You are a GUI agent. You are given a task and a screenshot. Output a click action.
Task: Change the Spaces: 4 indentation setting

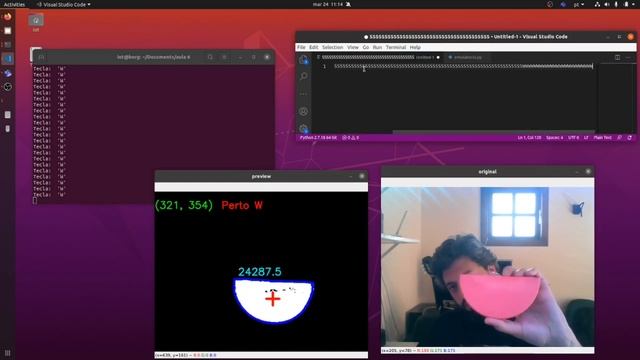point(554,138)
